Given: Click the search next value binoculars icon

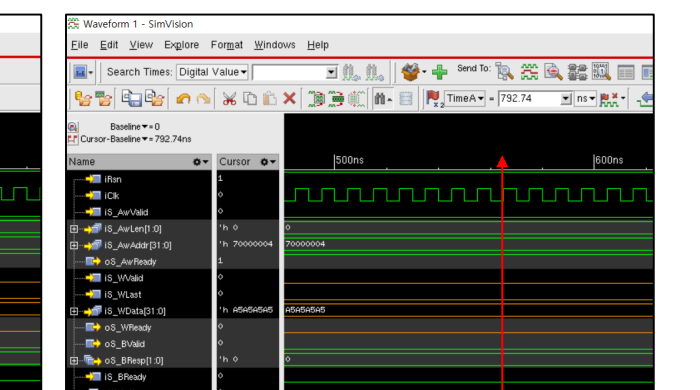Looking at the screenshot, I should [374, 72].
